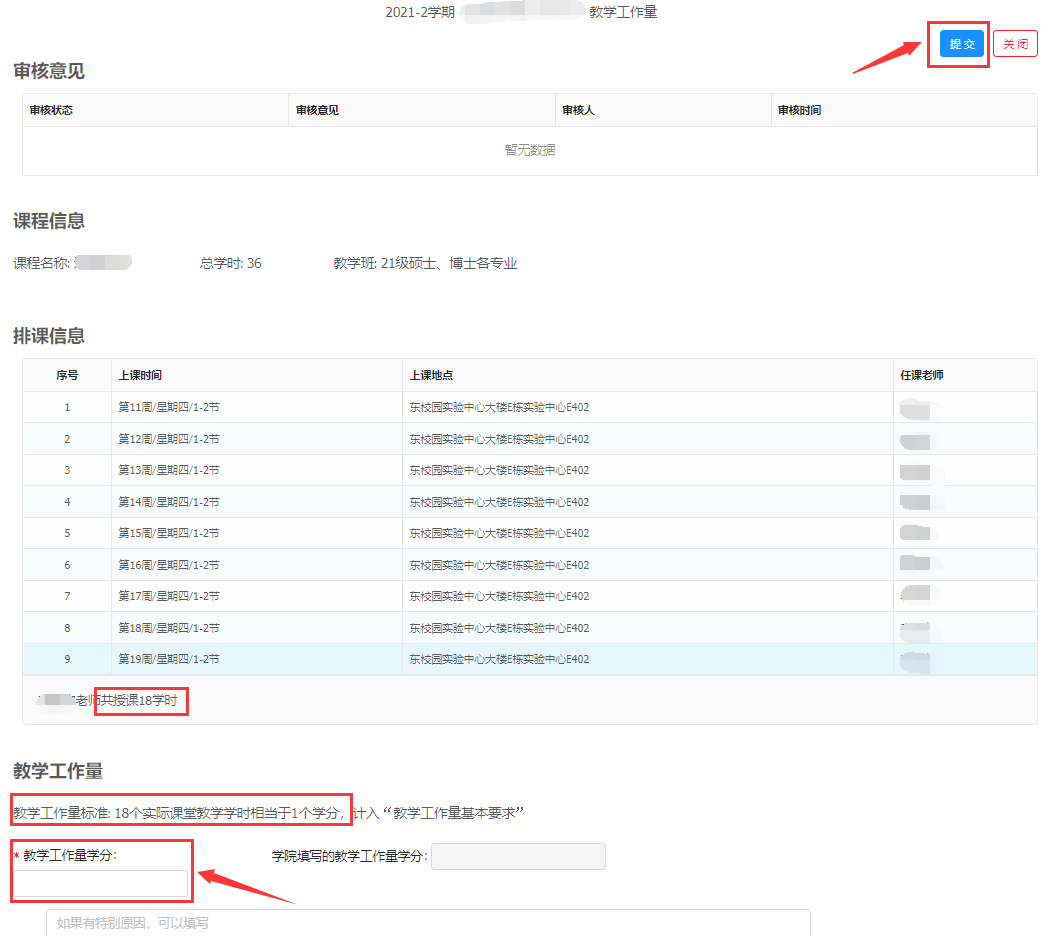The image size is (1046, 936).
Task: Click the 审核意见 column header
Action: (317, 110)
